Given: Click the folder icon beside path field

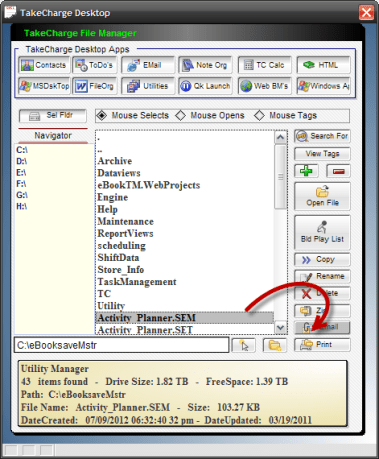Looking at the screenshot, I should (275, 345).
